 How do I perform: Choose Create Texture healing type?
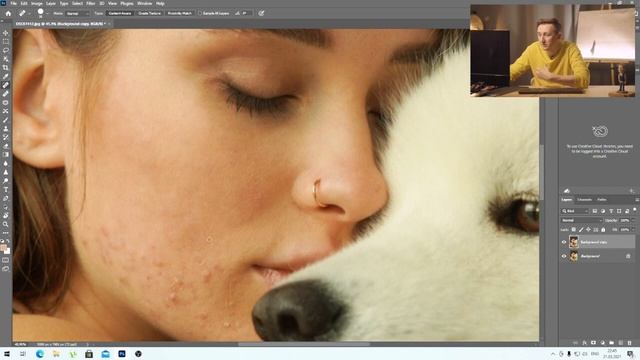click(149, 13)
